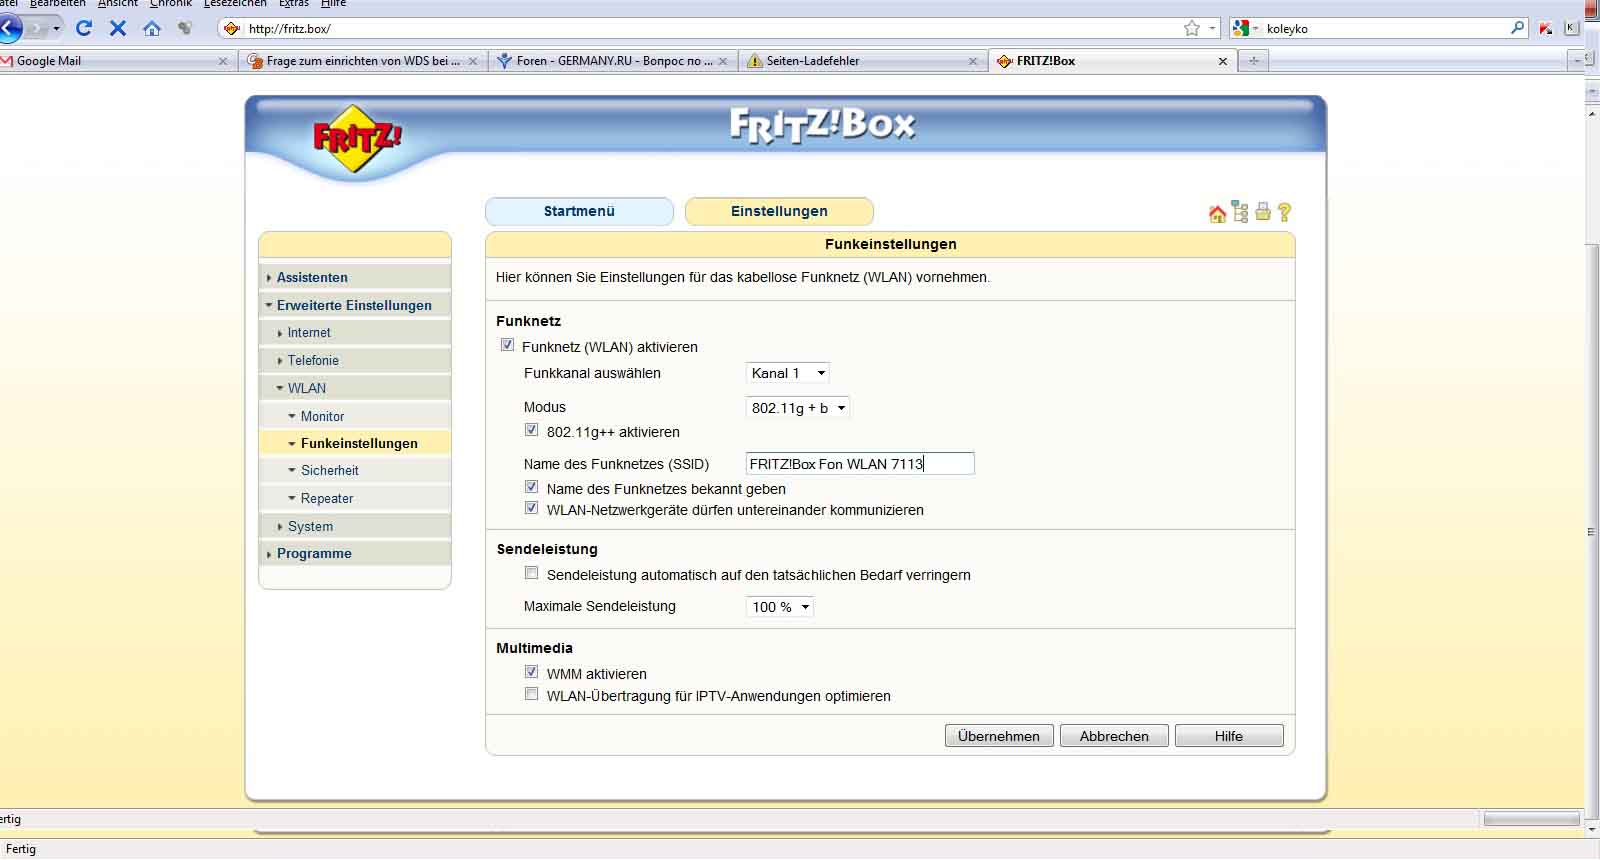Open WLAN Repeater page in sidebar
The width and height of the screenshot is (1600, 860).
[355, 498]
